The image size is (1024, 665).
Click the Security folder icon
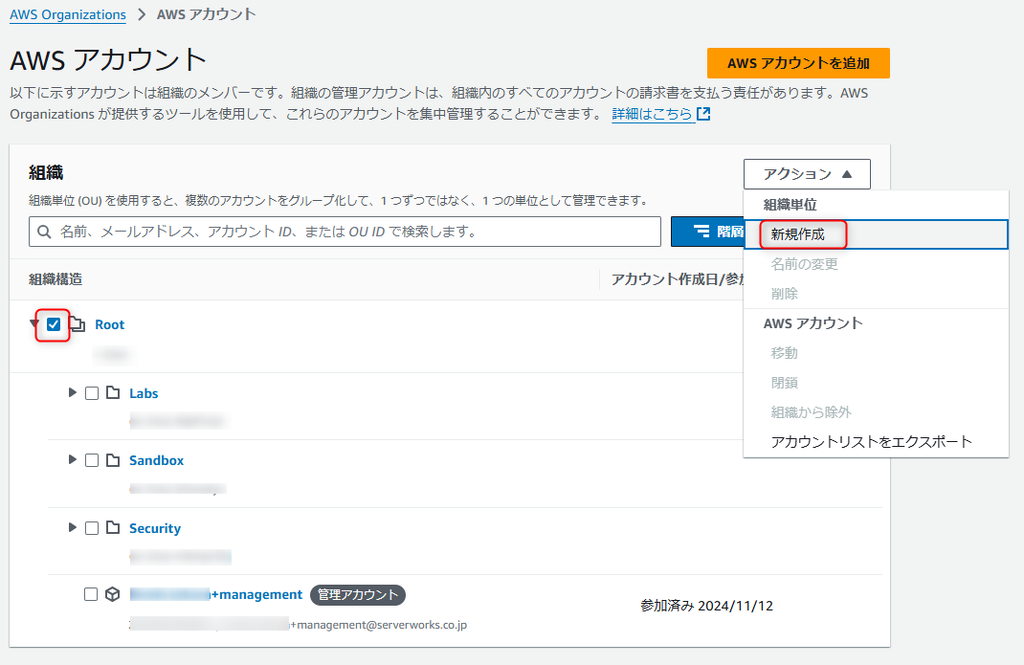click(113, 527)
